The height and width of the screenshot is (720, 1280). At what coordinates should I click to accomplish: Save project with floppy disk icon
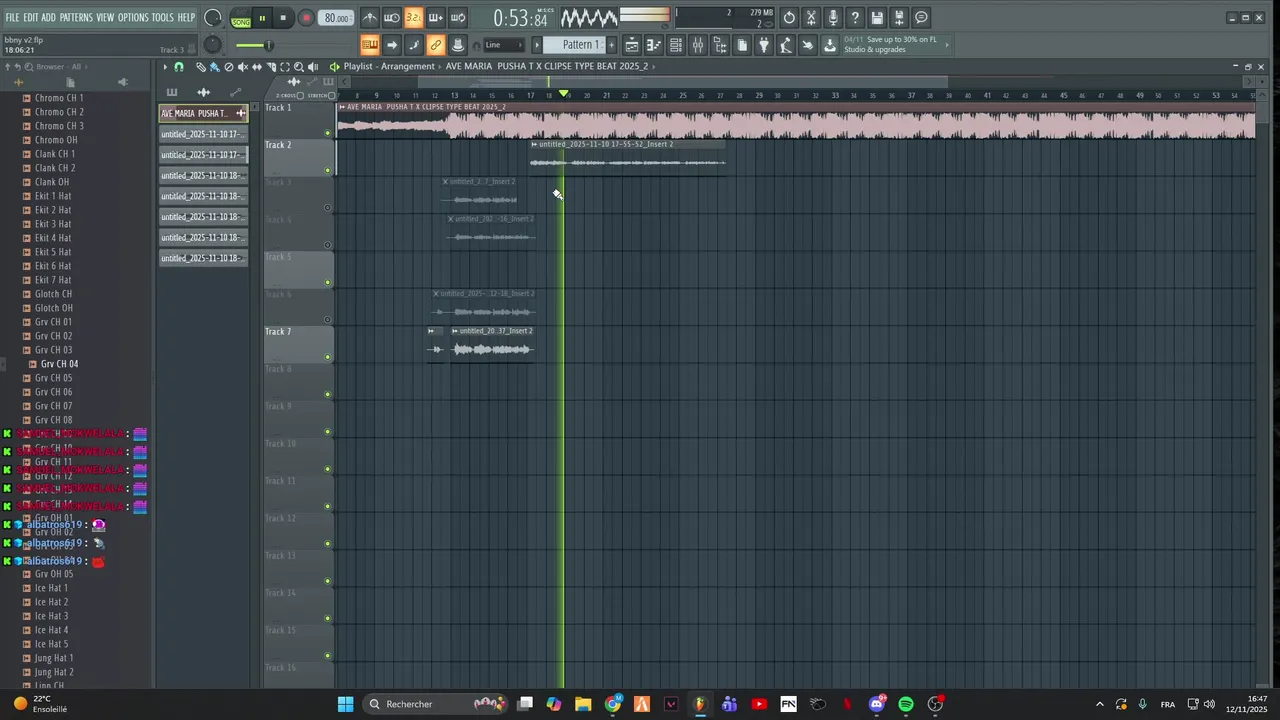point(877,17)
